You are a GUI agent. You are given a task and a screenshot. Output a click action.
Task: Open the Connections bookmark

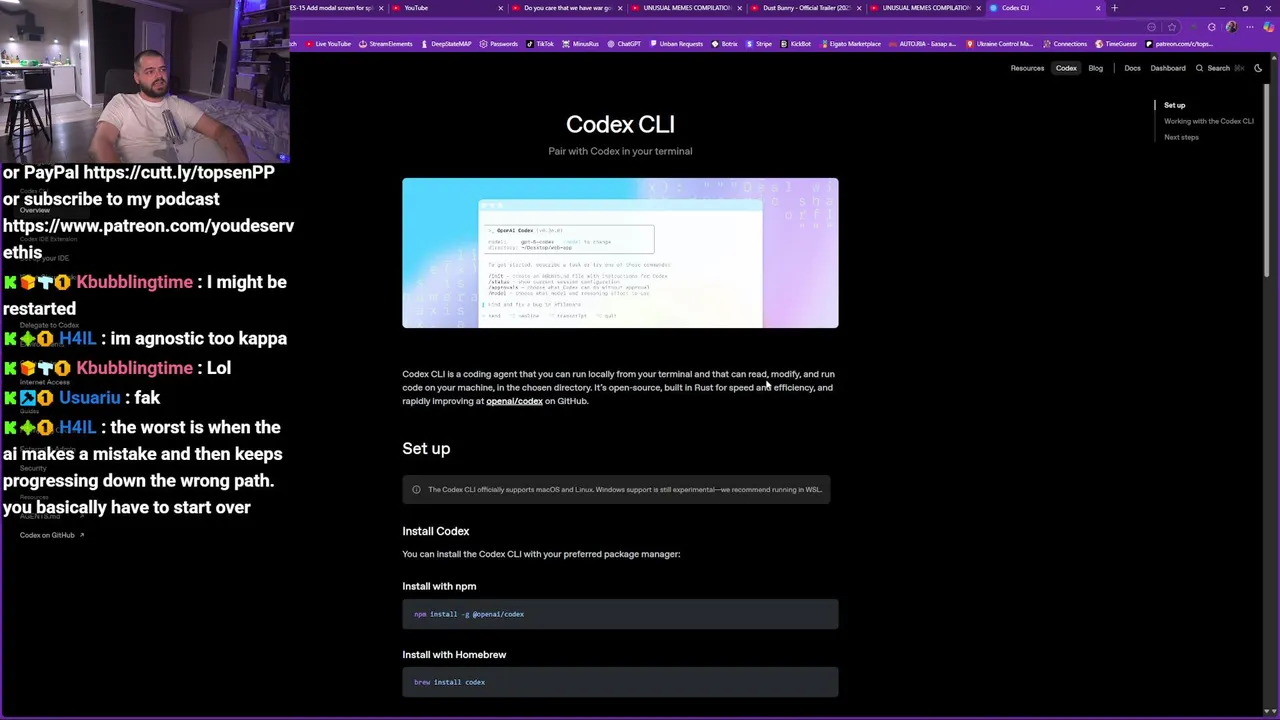pyautogui.click(x=1064, y=44)
